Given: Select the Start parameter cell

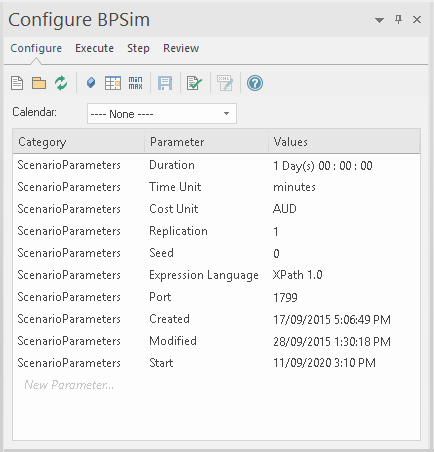Looking at the screenshot, I should click(x=161, y=363).
